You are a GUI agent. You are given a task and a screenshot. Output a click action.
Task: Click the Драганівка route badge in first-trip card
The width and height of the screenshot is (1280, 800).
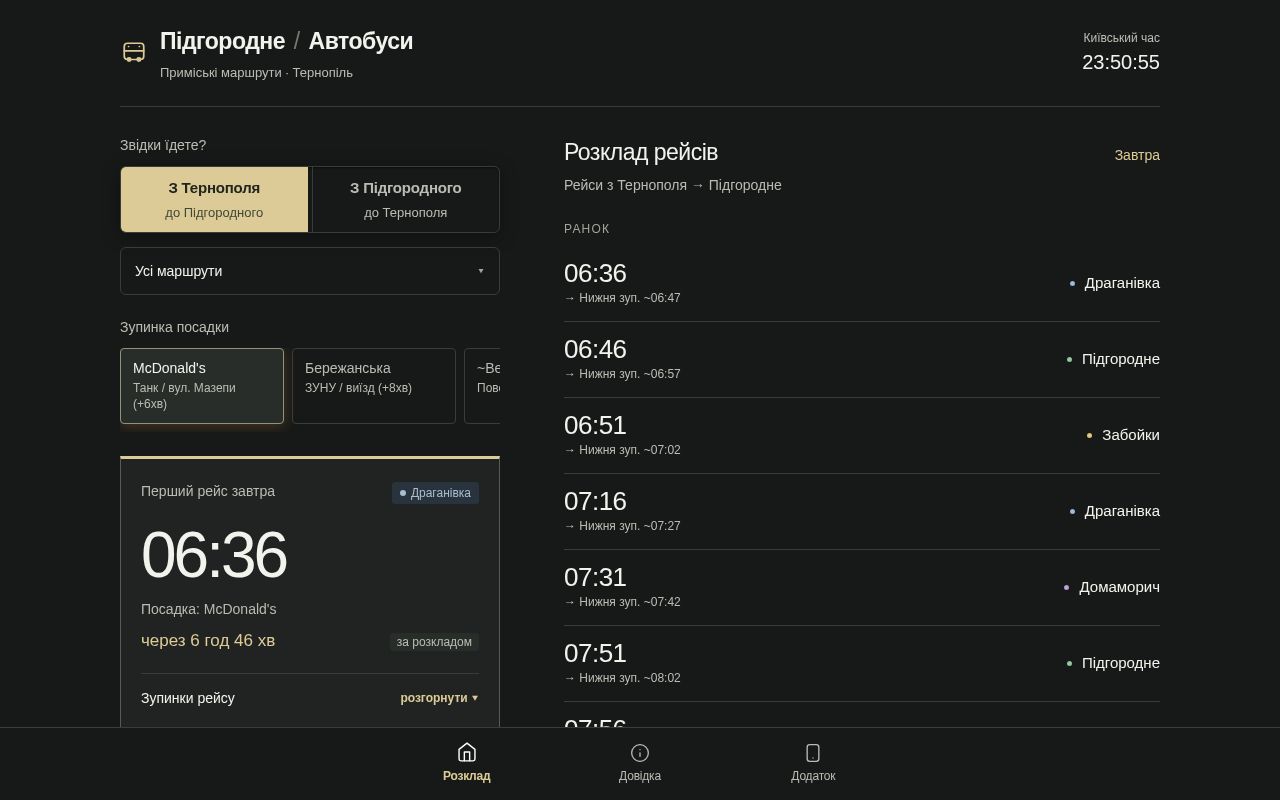click(435, 493)
